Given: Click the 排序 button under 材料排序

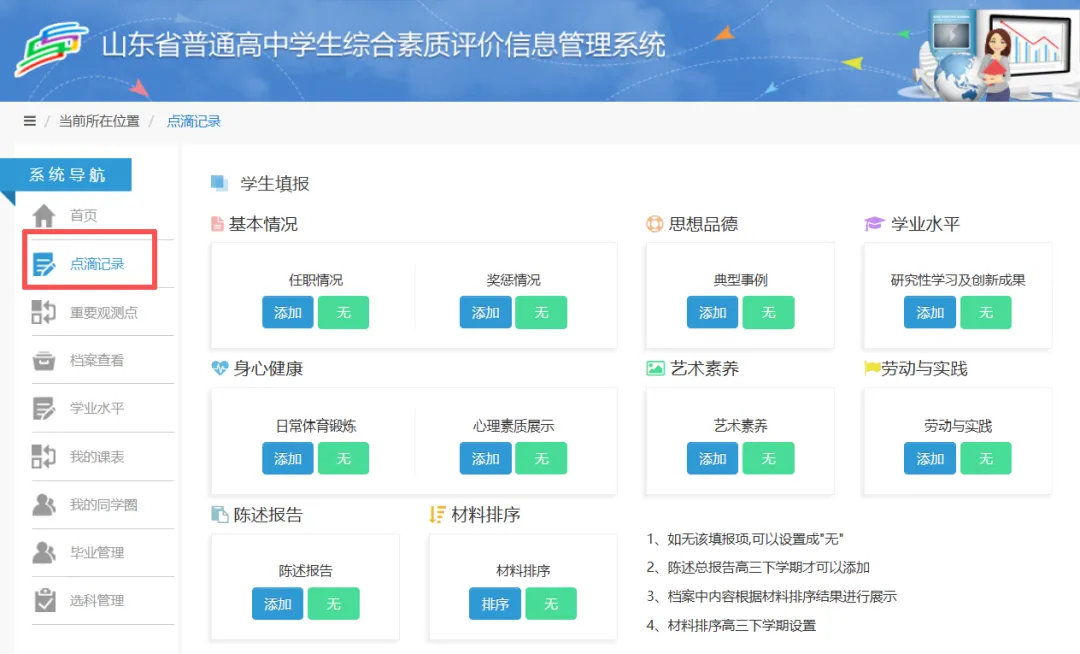Looking at the screenshot, I should click(x=495, y=604).
